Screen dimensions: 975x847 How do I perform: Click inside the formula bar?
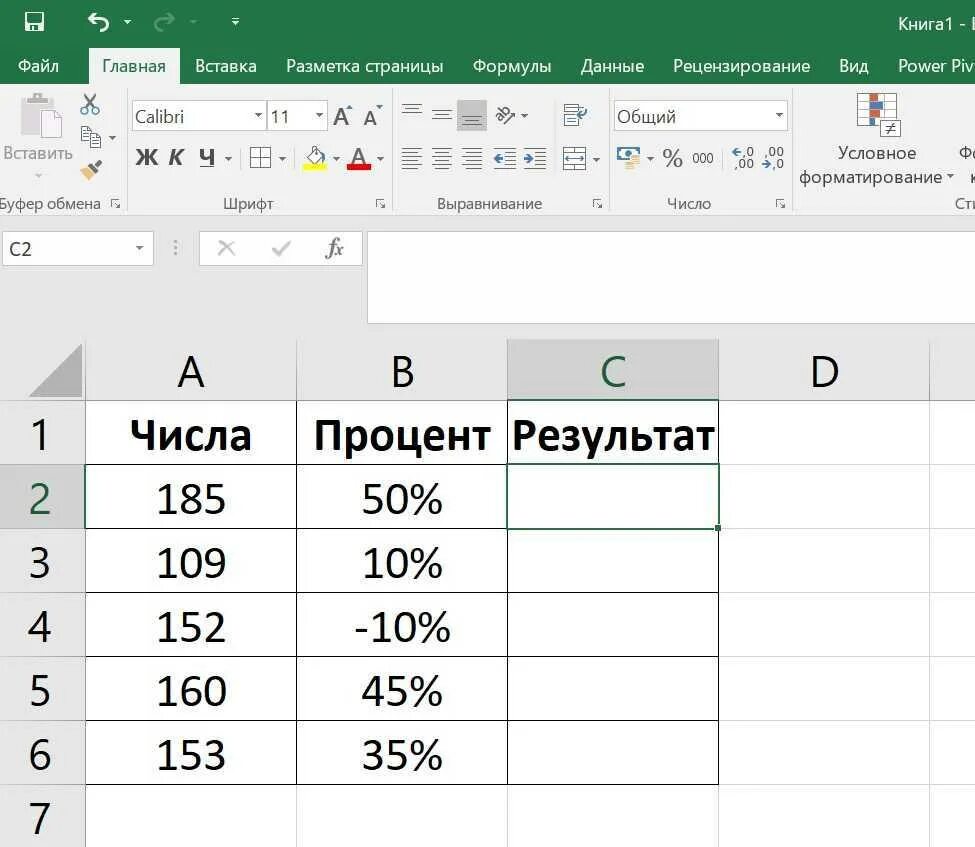(x=671, y=277)
